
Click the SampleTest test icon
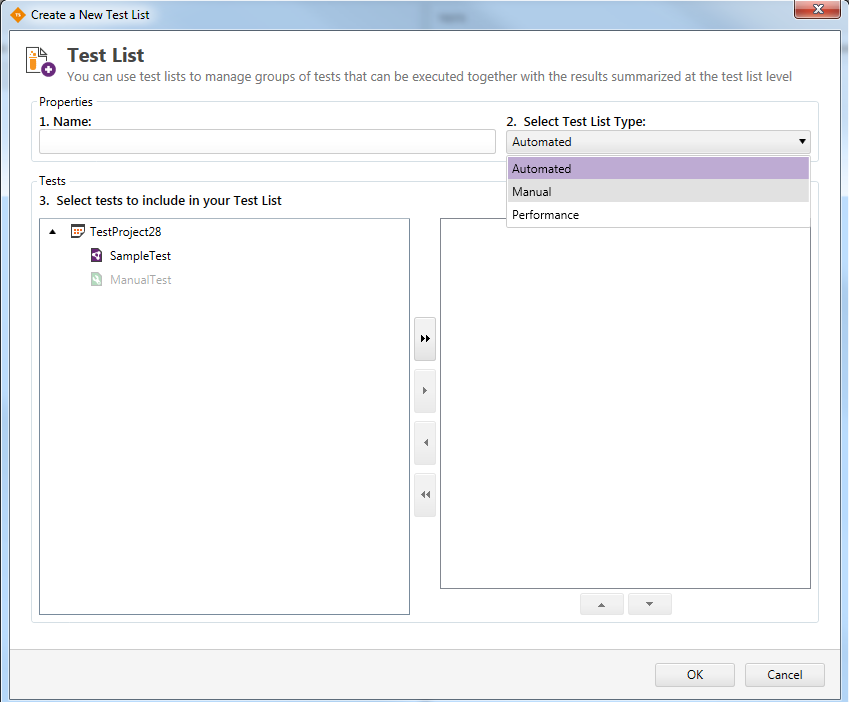96,256
